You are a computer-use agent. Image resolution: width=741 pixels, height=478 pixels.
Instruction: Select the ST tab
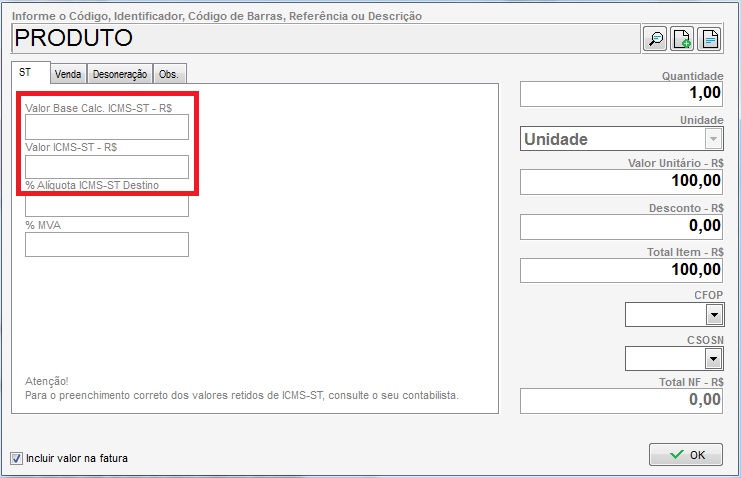coord(27,73)
